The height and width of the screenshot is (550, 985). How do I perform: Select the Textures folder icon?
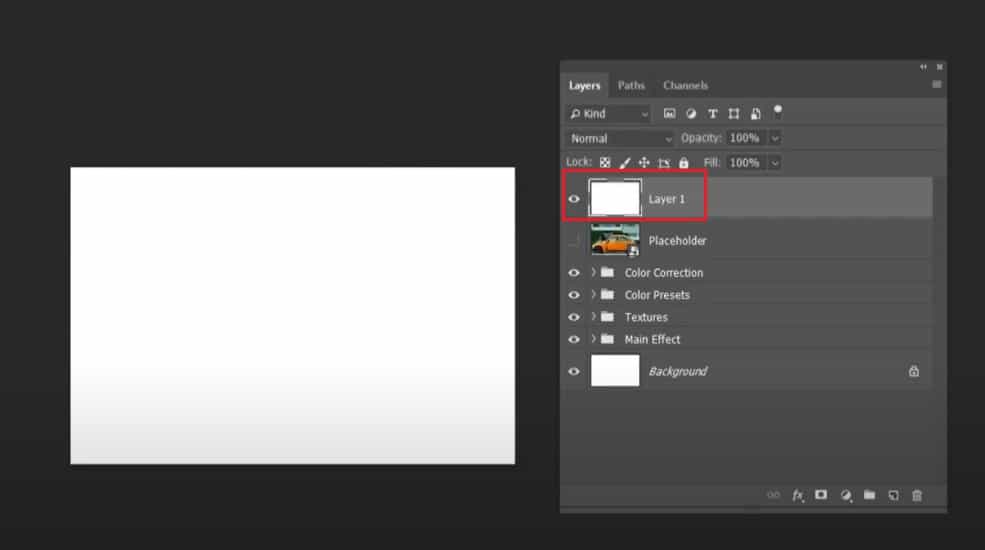(x=607, y=316)
